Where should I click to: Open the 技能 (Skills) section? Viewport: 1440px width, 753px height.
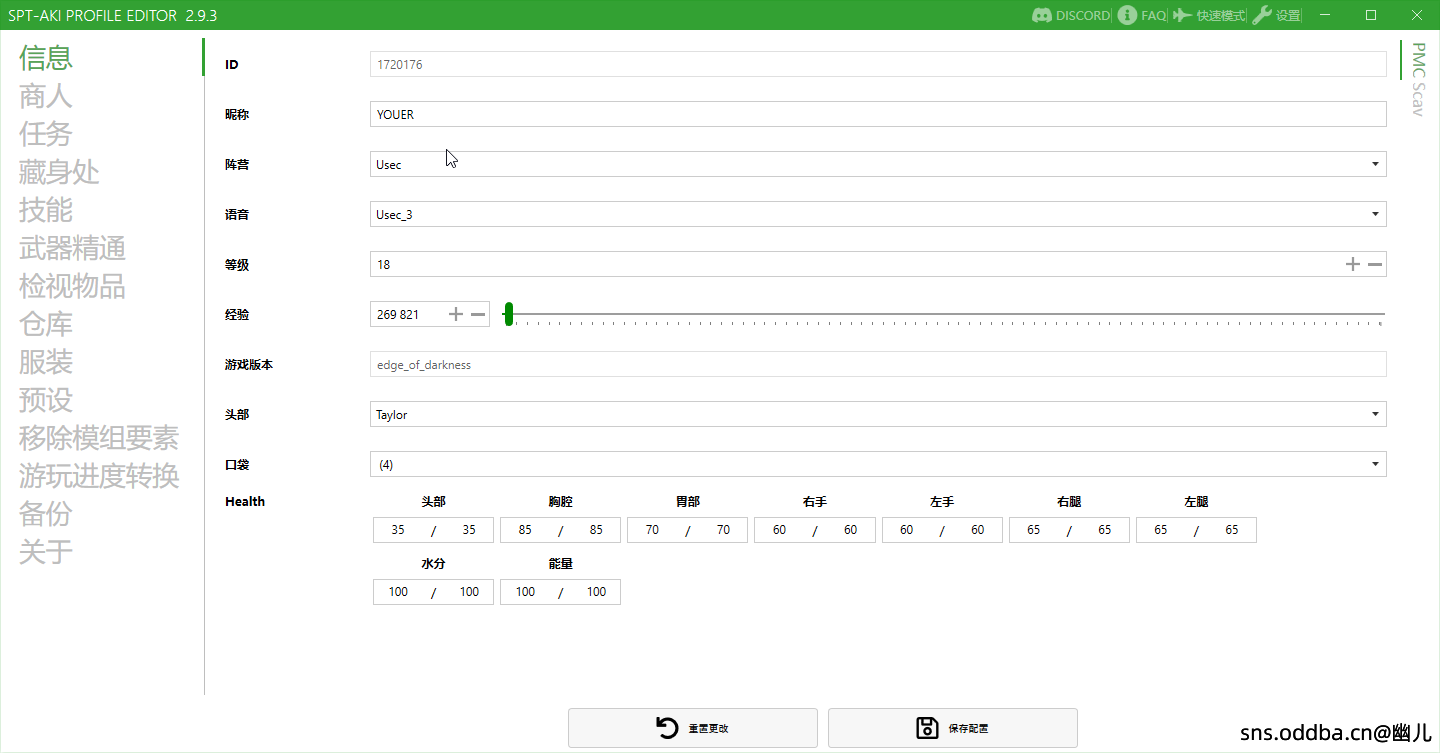[46, 210]
